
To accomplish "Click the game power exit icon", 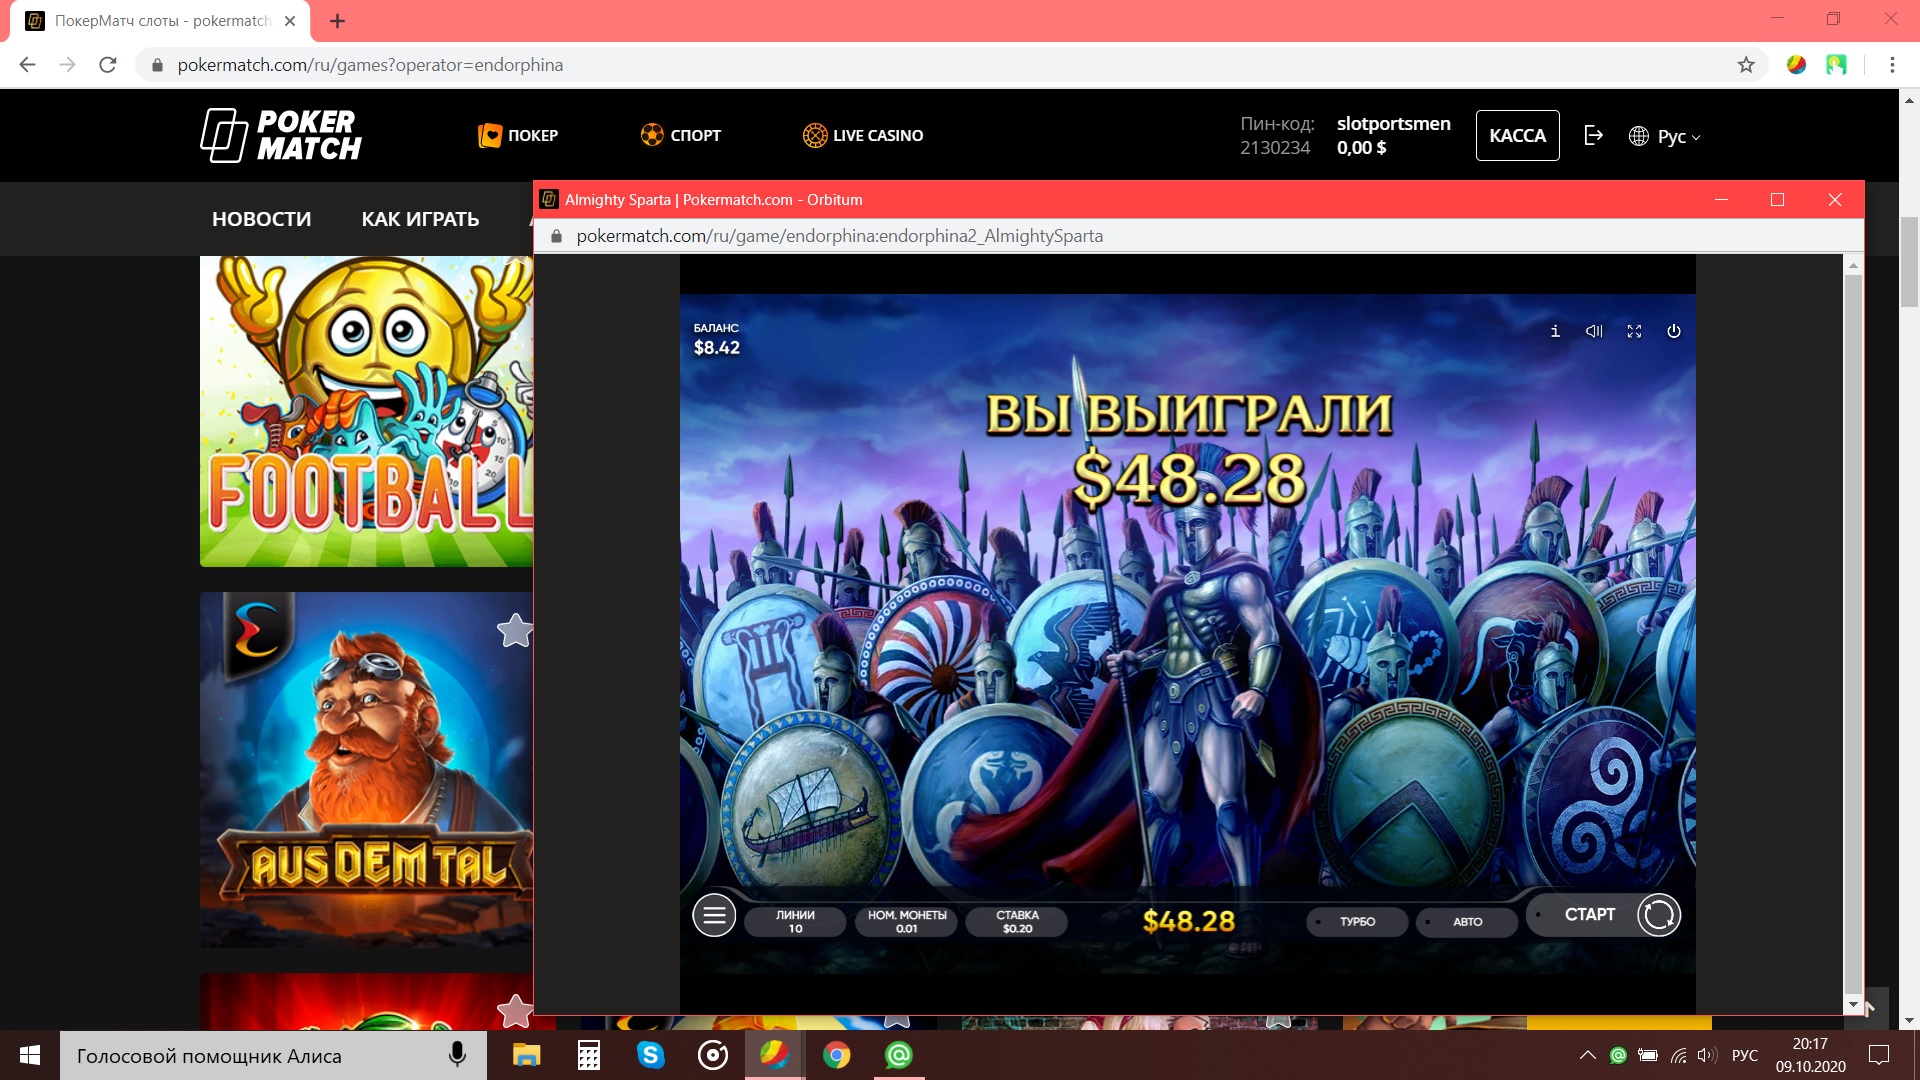I will (1674, 331).
